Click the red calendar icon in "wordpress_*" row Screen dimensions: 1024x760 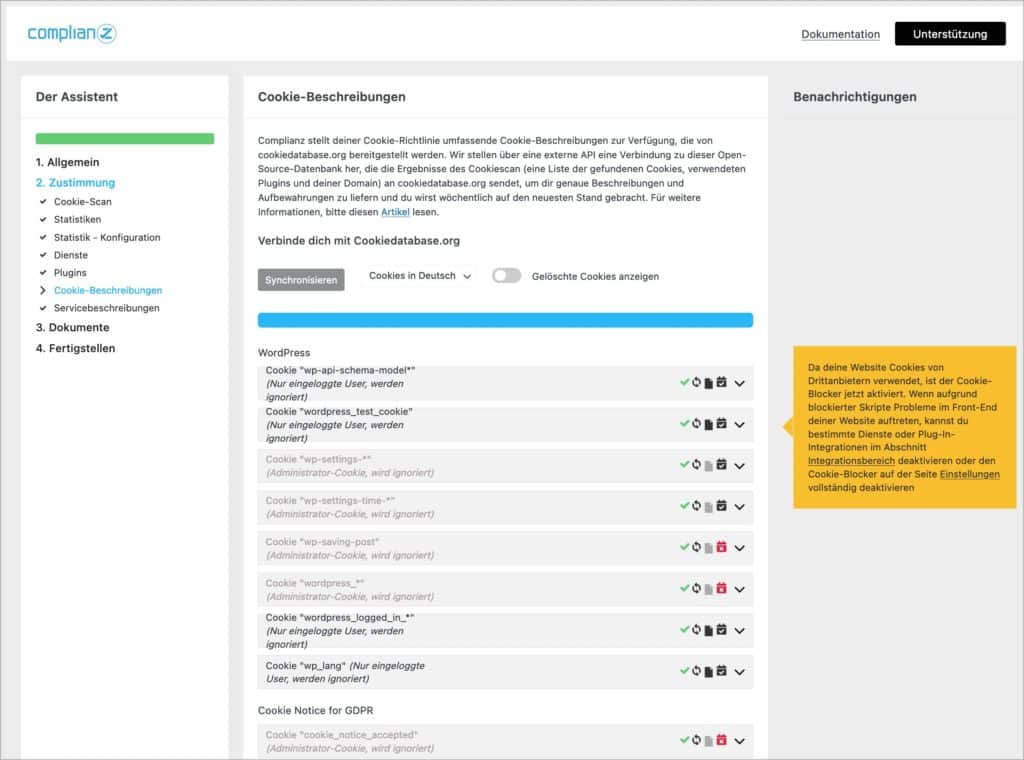point(721,588)
